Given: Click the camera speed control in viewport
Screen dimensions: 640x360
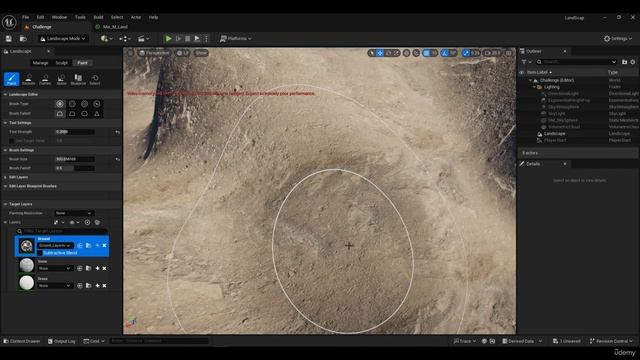Looking at the screenshot, I should 492,53.
